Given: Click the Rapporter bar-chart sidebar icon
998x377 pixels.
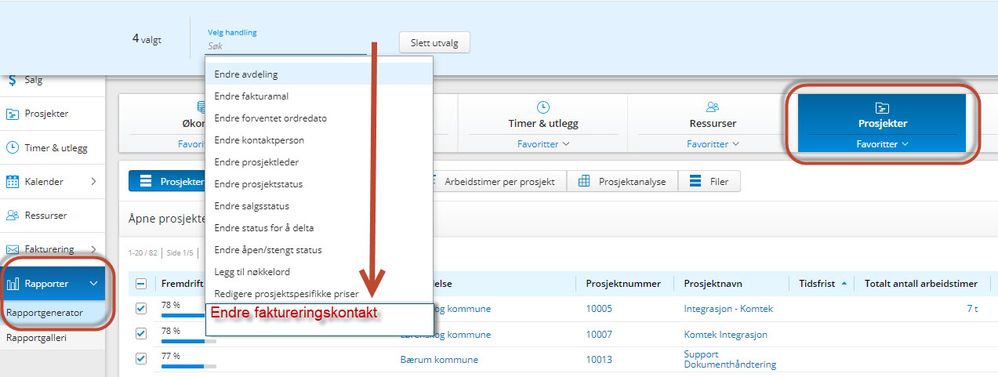Looking at the screenshot, I should (x=12, y=284).
